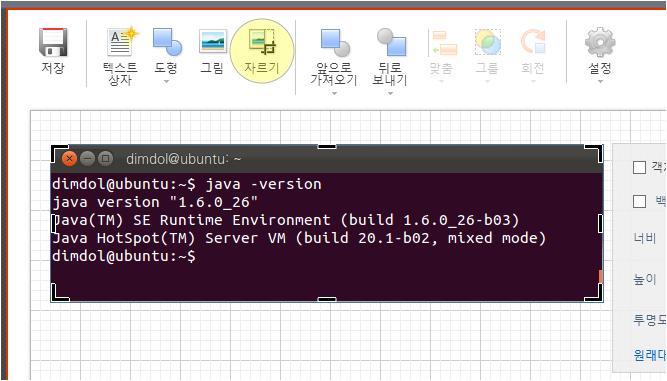Screen dimensions: 667x381
Task: Click the blue 원래대 reset link
Action: coord(650,355)
